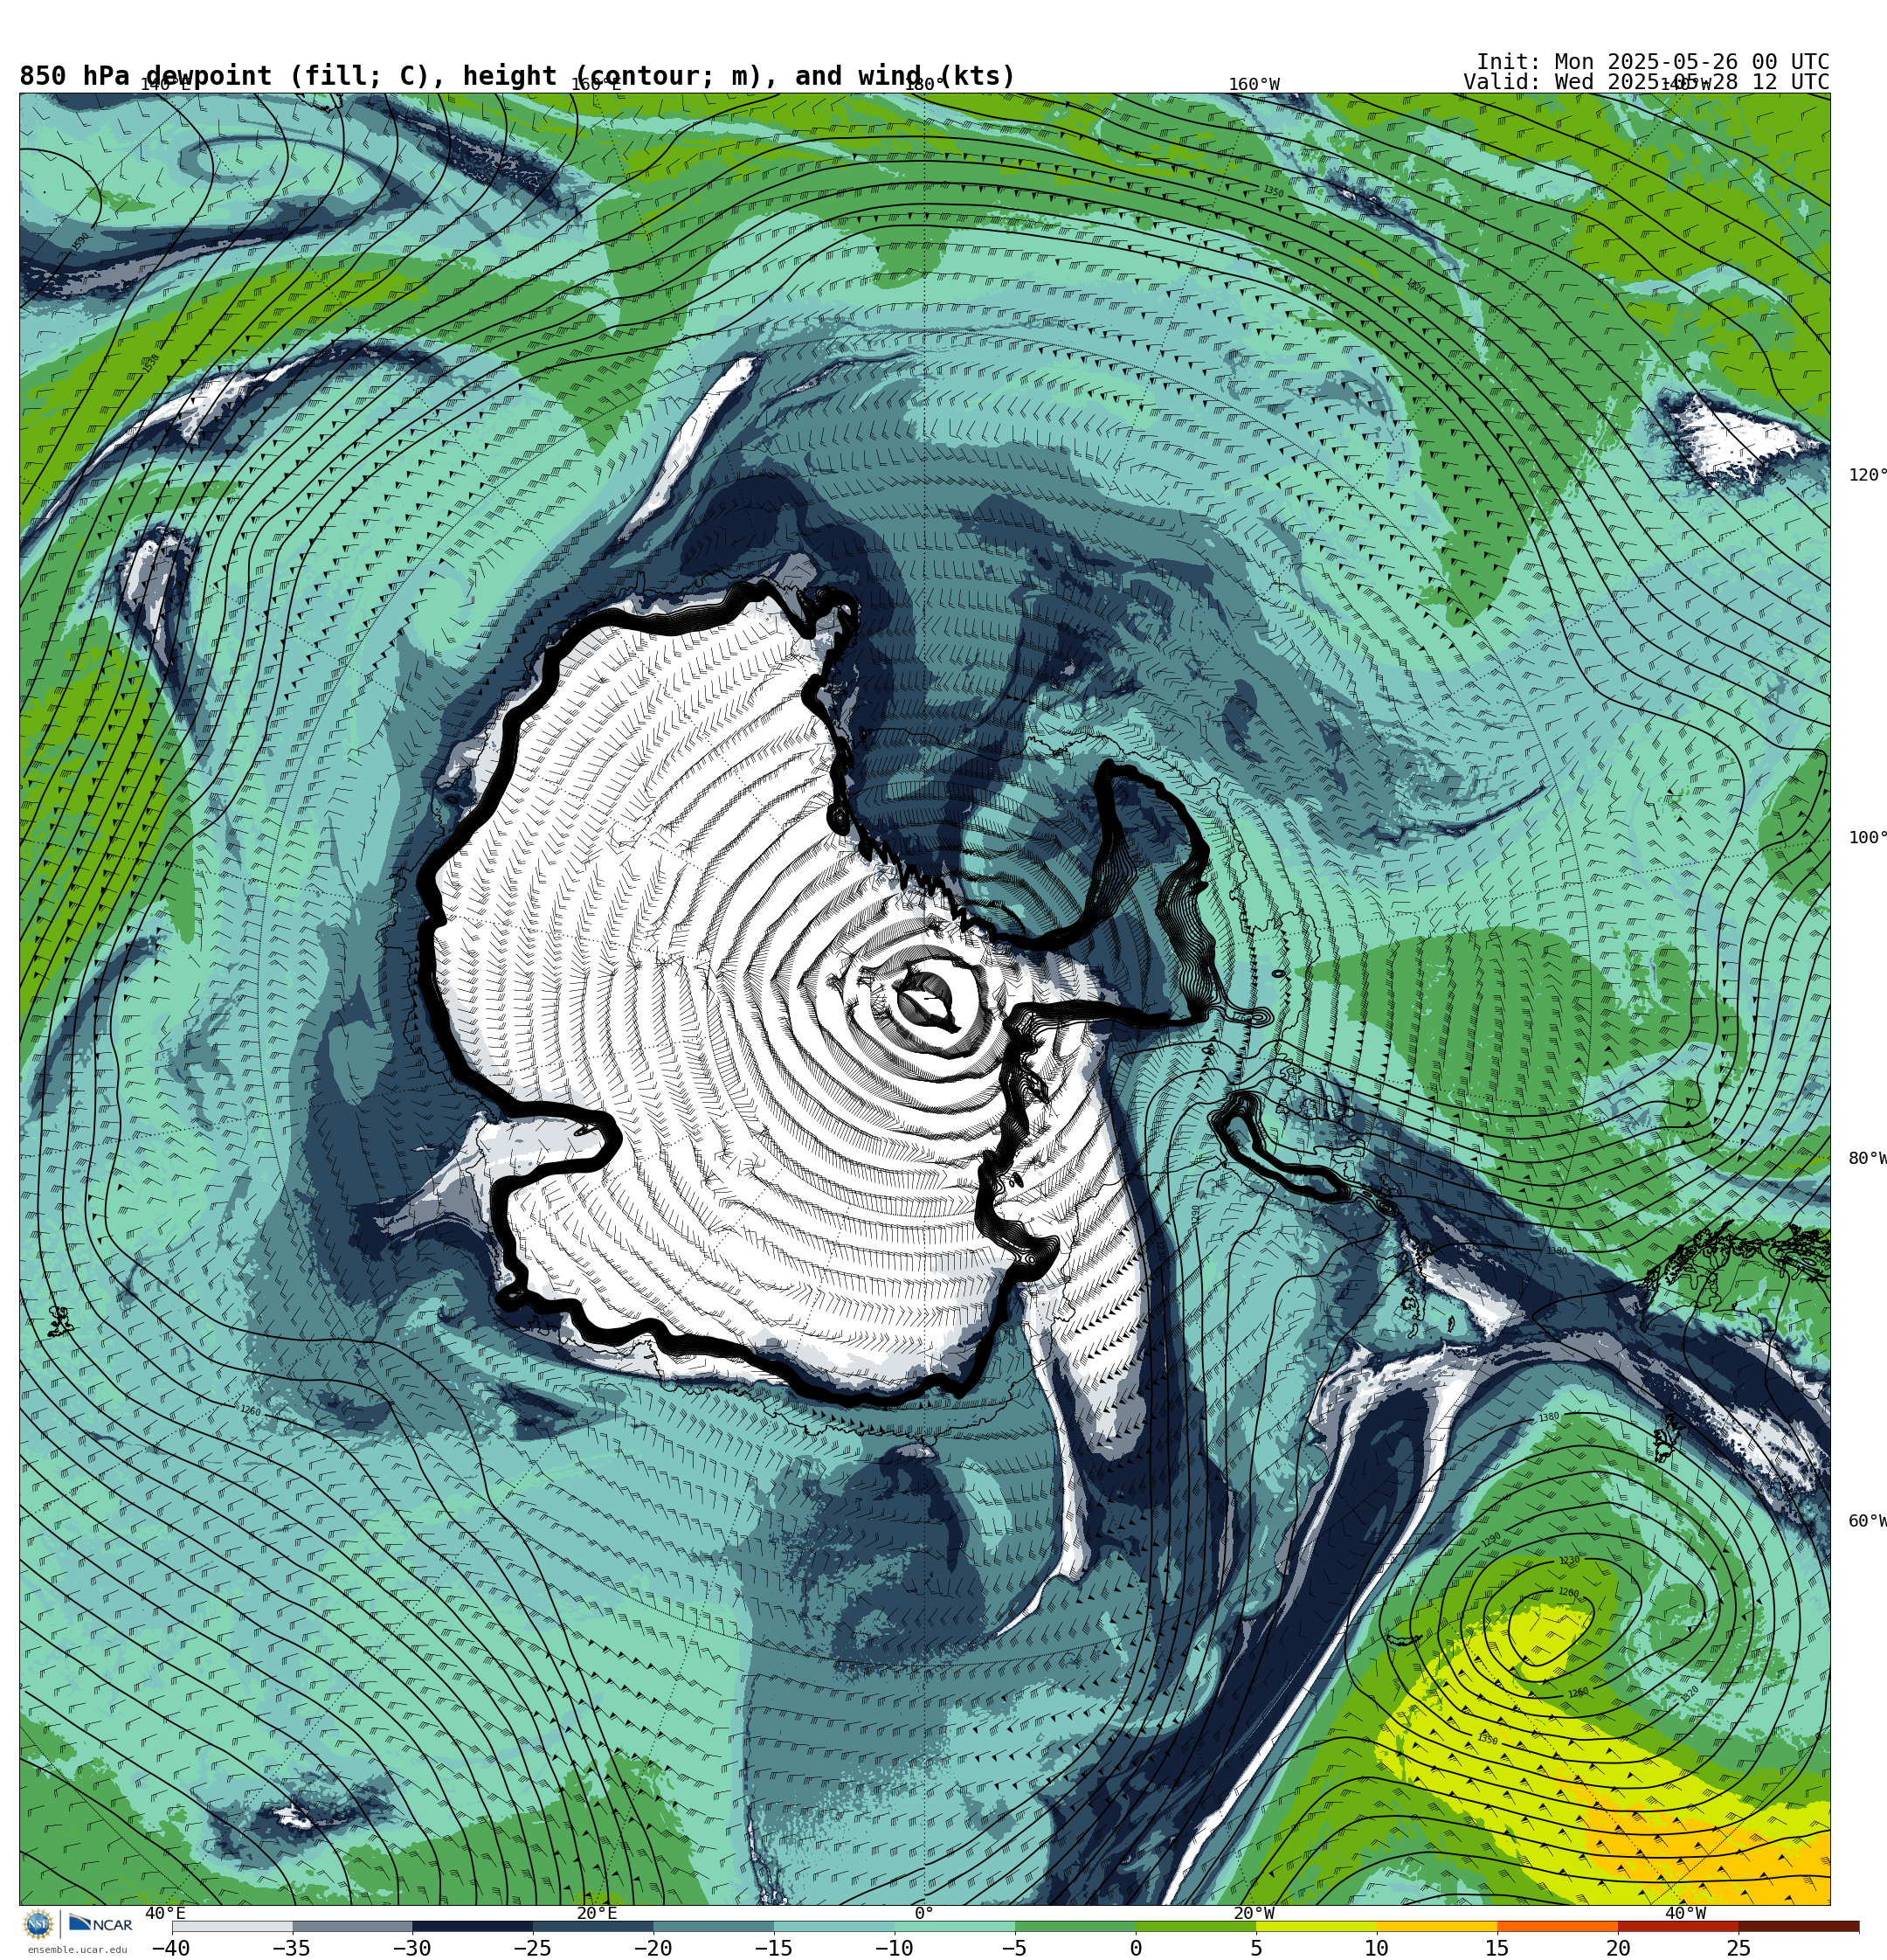The height and width of the screenshot is (1960, 1887).
Task: Click the 20°E longitude label at the bottom
Action: pos(597,1913)
